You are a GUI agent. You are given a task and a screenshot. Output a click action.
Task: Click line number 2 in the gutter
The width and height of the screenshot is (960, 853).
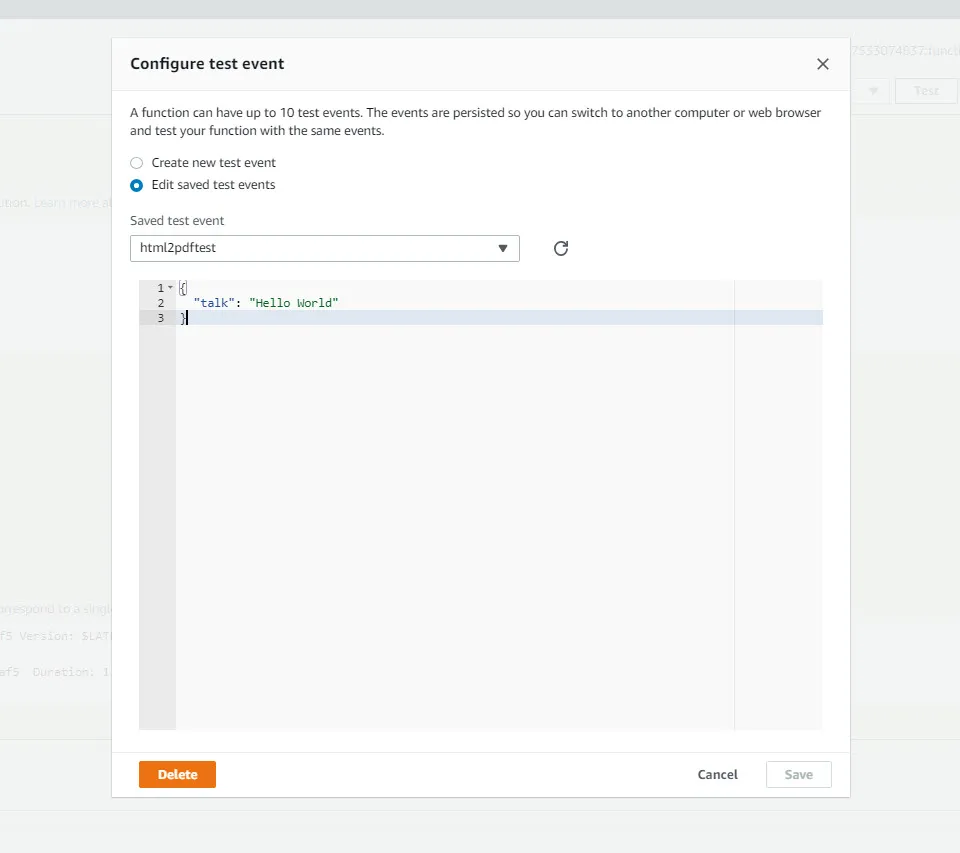[160, 303]
